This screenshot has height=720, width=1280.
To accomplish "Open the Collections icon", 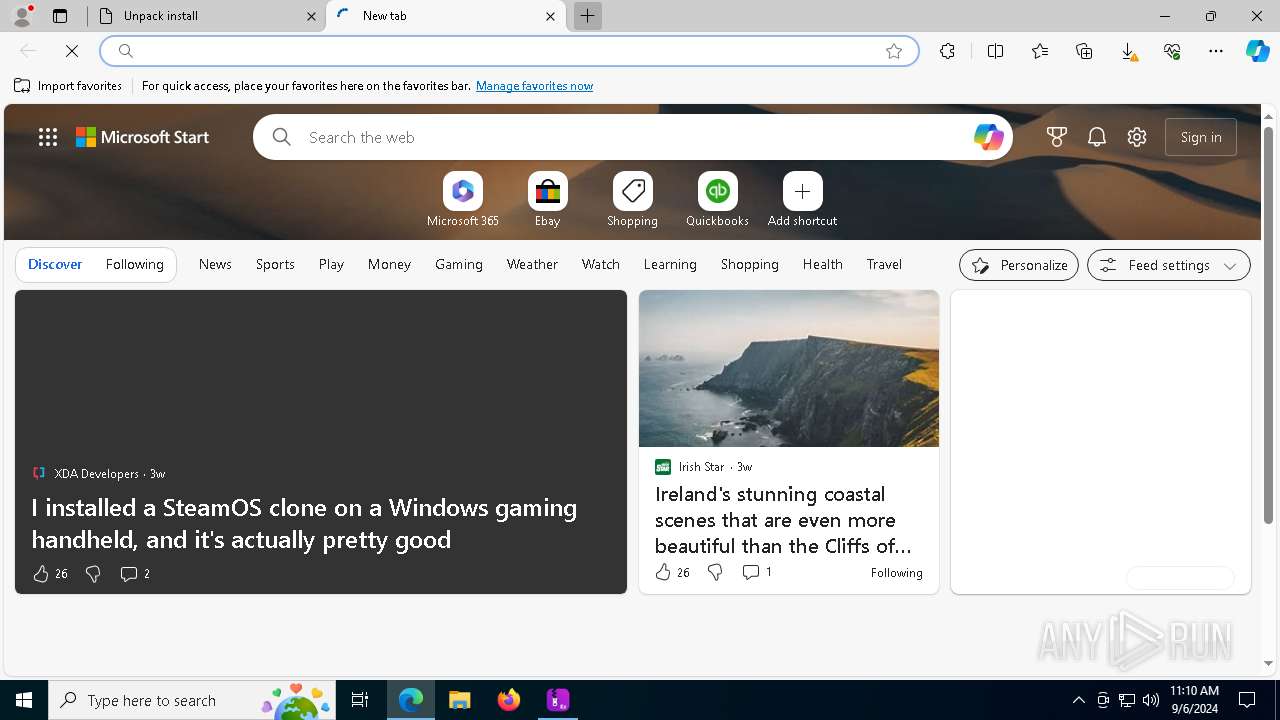I will coord(1084,51).
